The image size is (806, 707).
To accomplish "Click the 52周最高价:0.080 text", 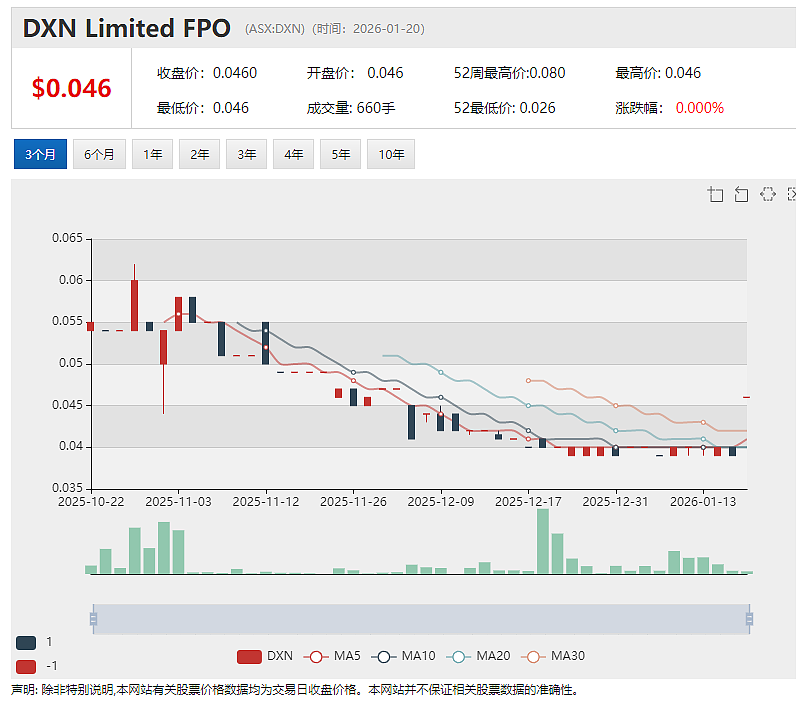I will point(509,73).
